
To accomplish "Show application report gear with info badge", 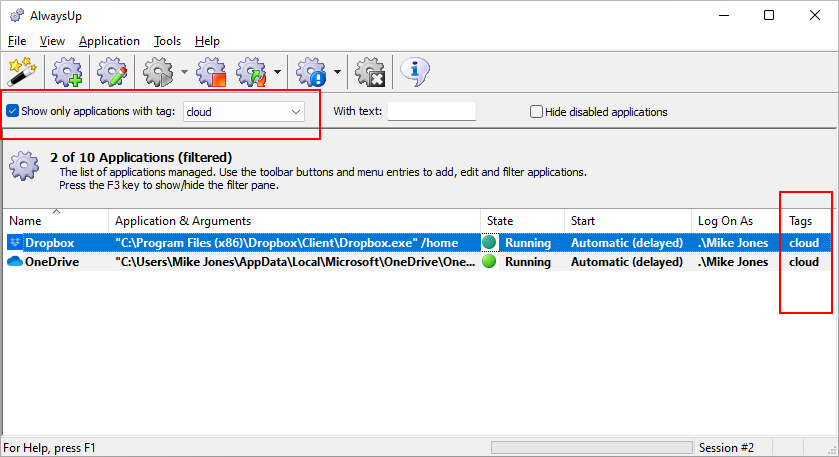I will (x=311, y=72).
